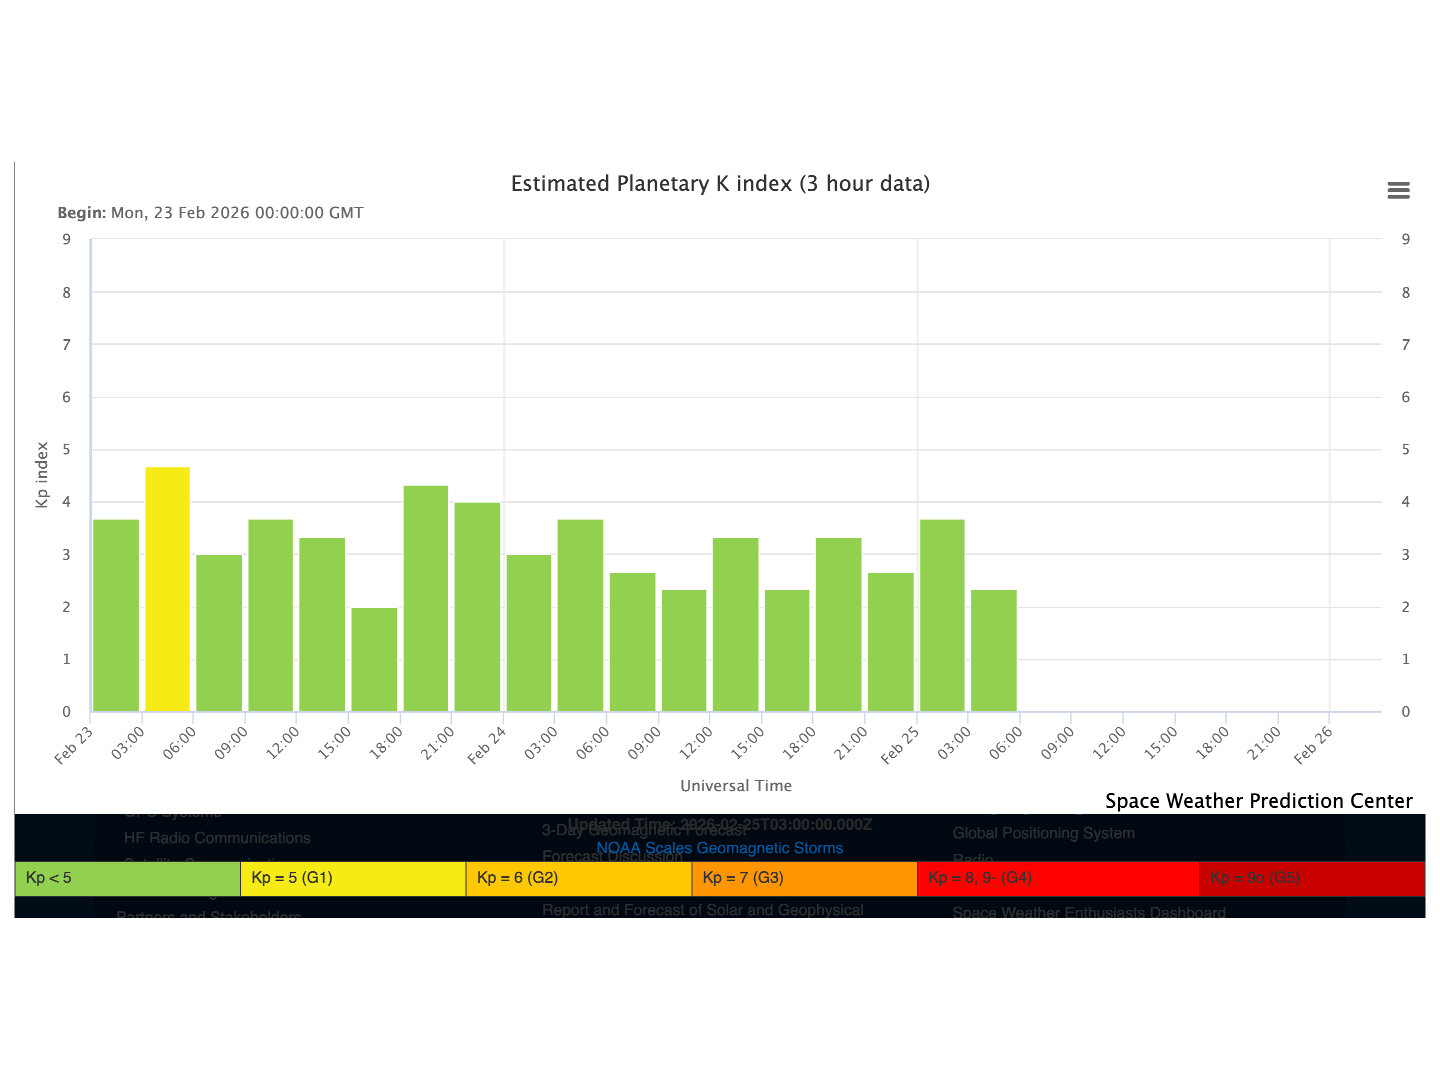Click the tallest green bar starting at Feb 23 18:00
Viewport: 1440px width, 1080px height.
(x=425, y=598)
